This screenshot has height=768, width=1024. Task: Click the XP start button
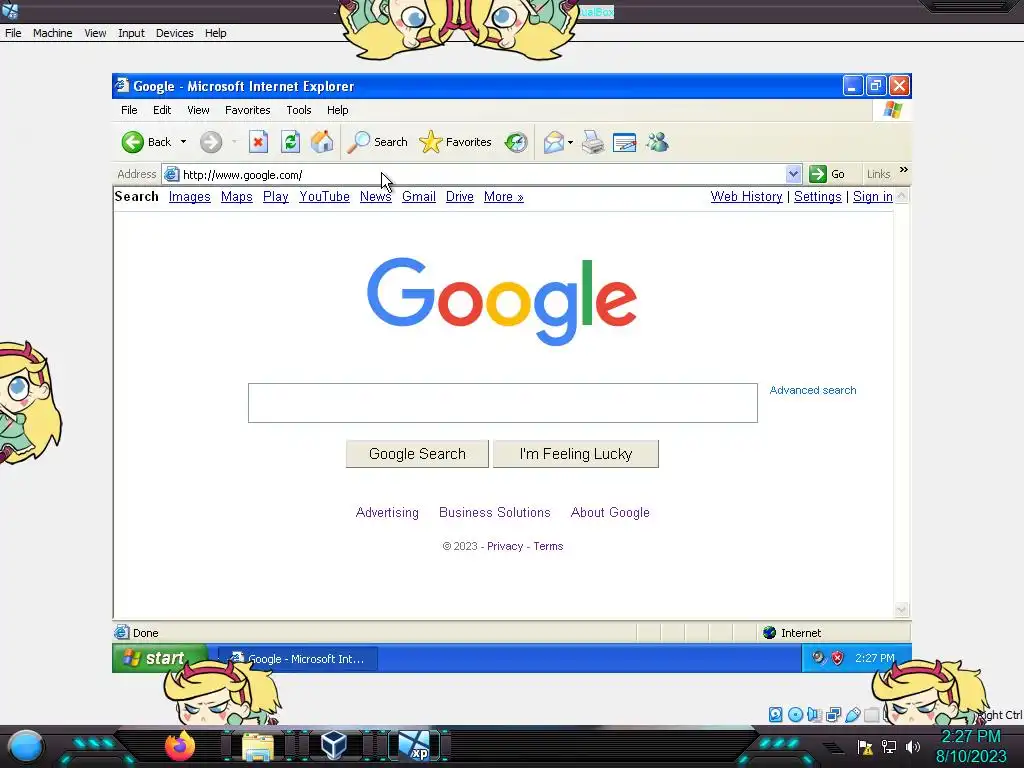point(159,658)
